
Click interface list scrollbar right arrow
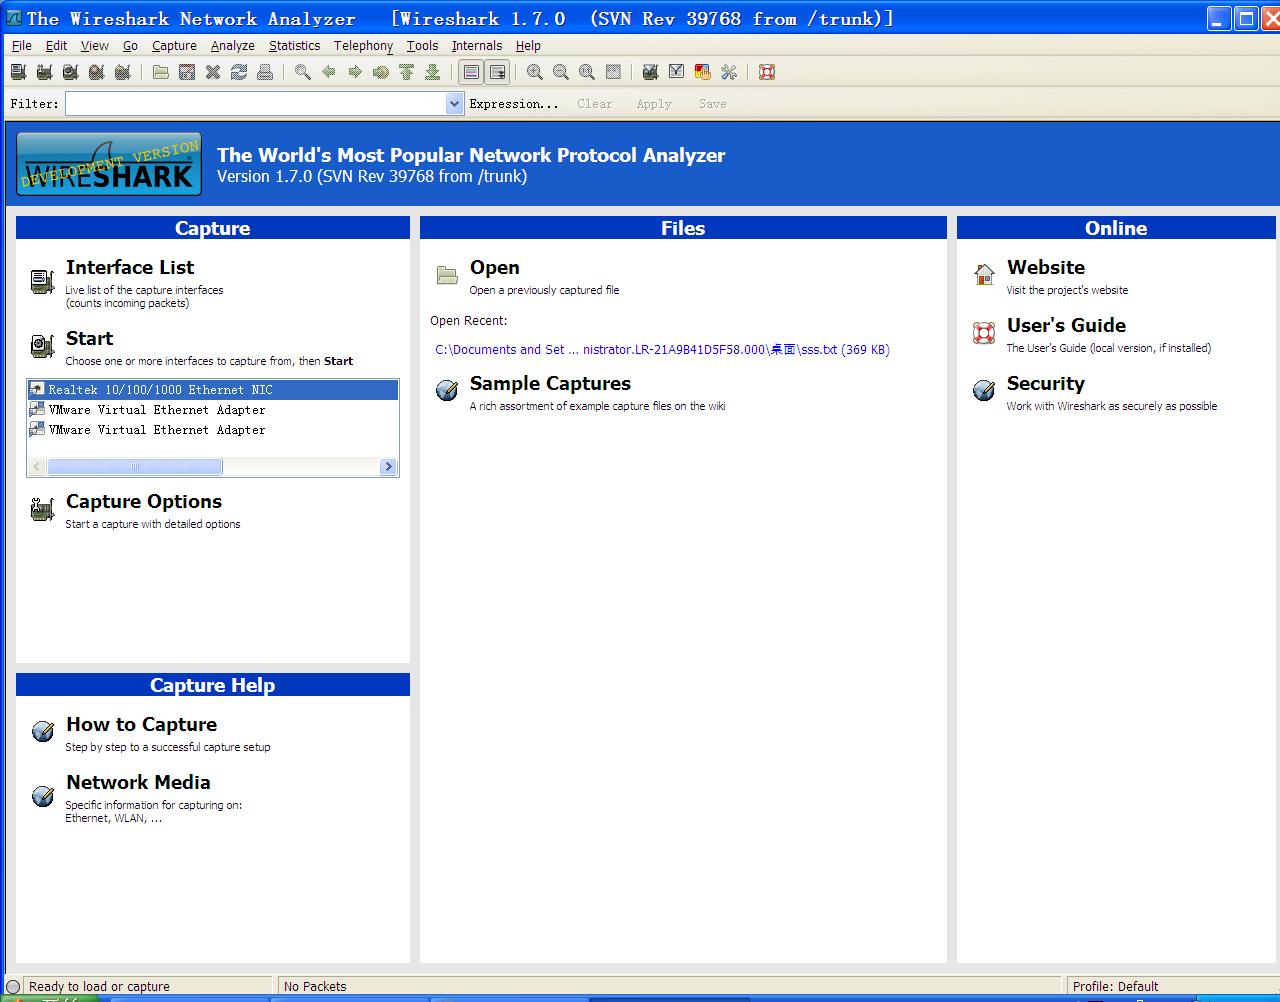(389, 467)
